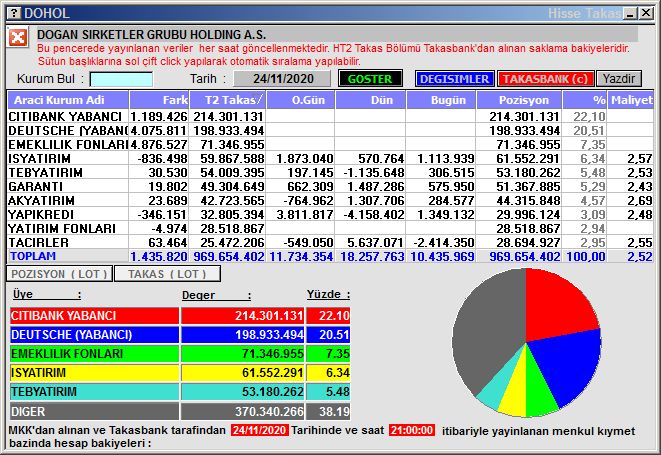The width and height of the screenshot is (661, 455).
Task: Select the TACIRLER row
Action: 330,242
